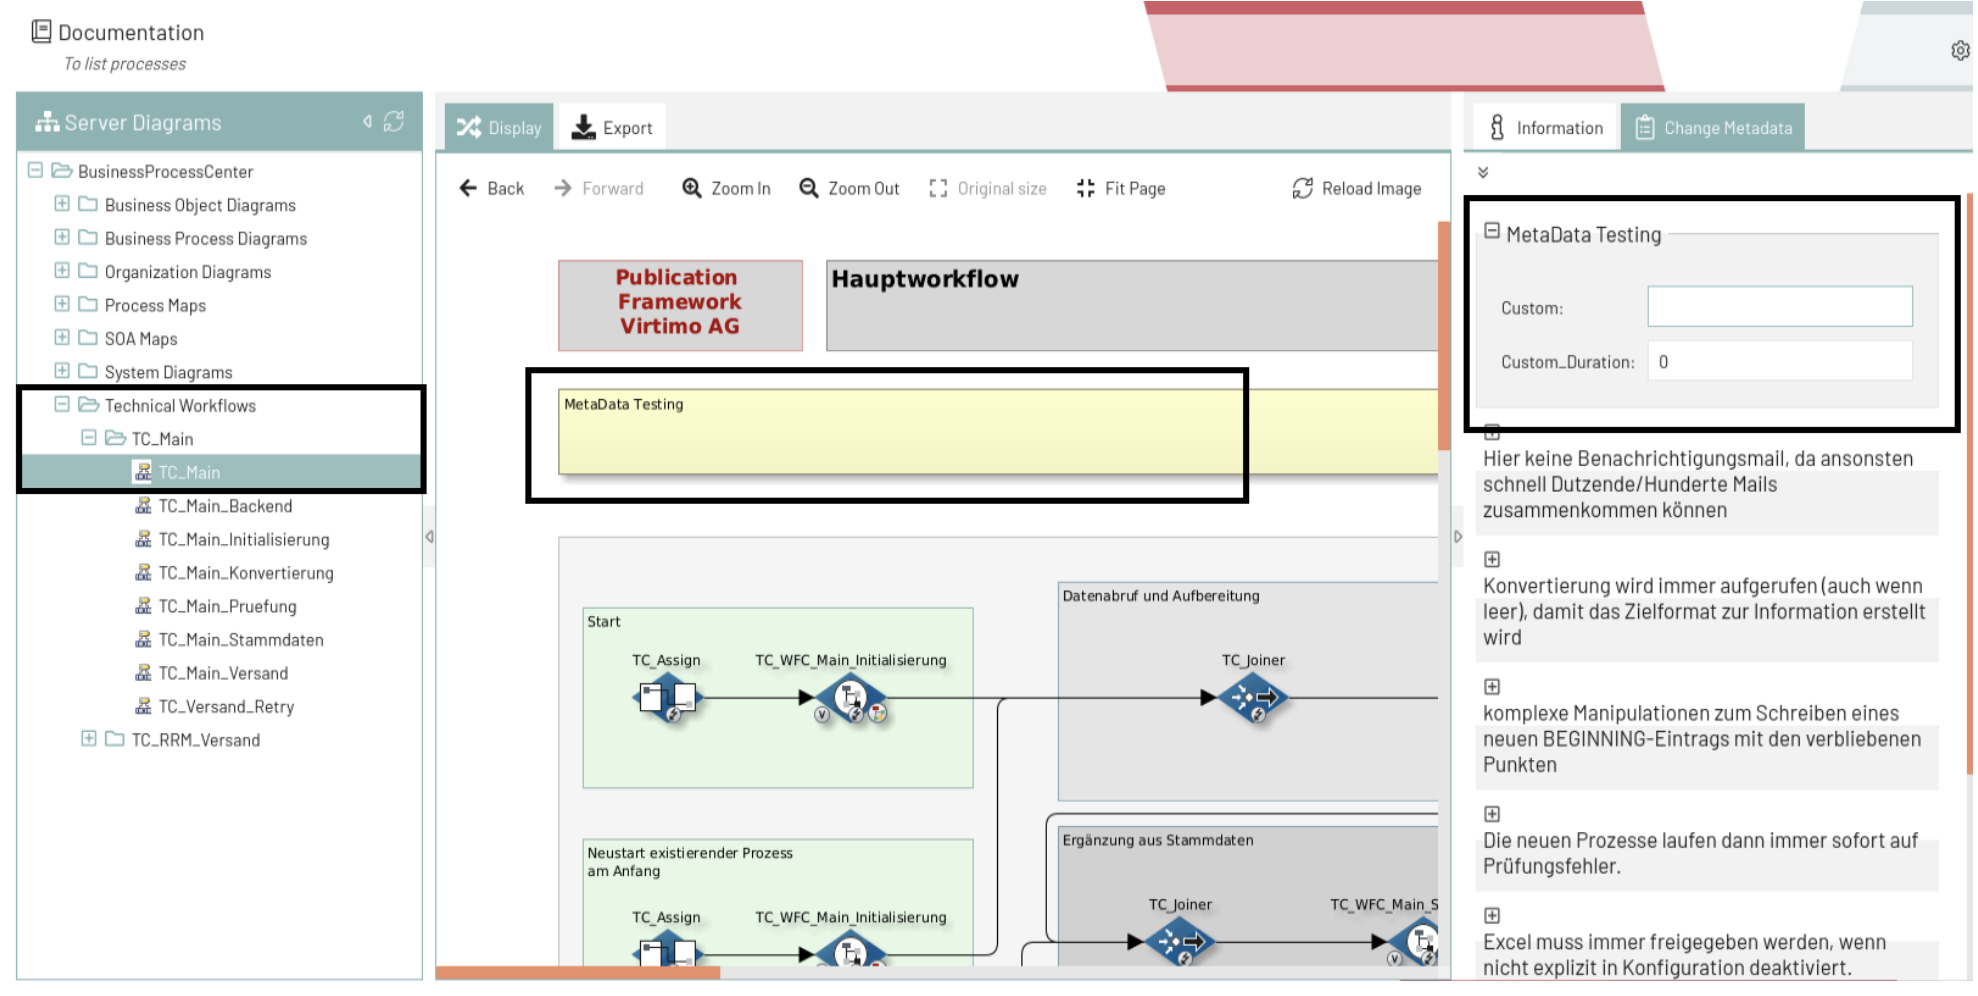
Task: Click the Back navigation button
Action: click(x=492, y=188)
